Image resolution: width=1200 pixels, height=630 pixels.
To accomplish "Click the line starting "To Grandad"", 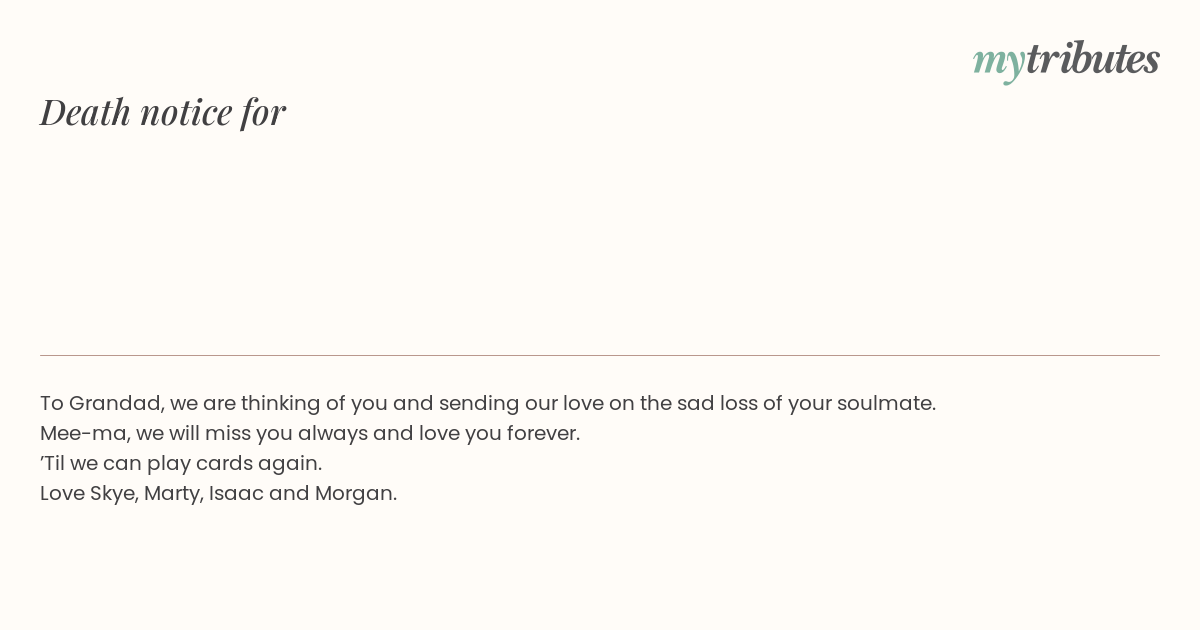I will click(x=488, y=403).
